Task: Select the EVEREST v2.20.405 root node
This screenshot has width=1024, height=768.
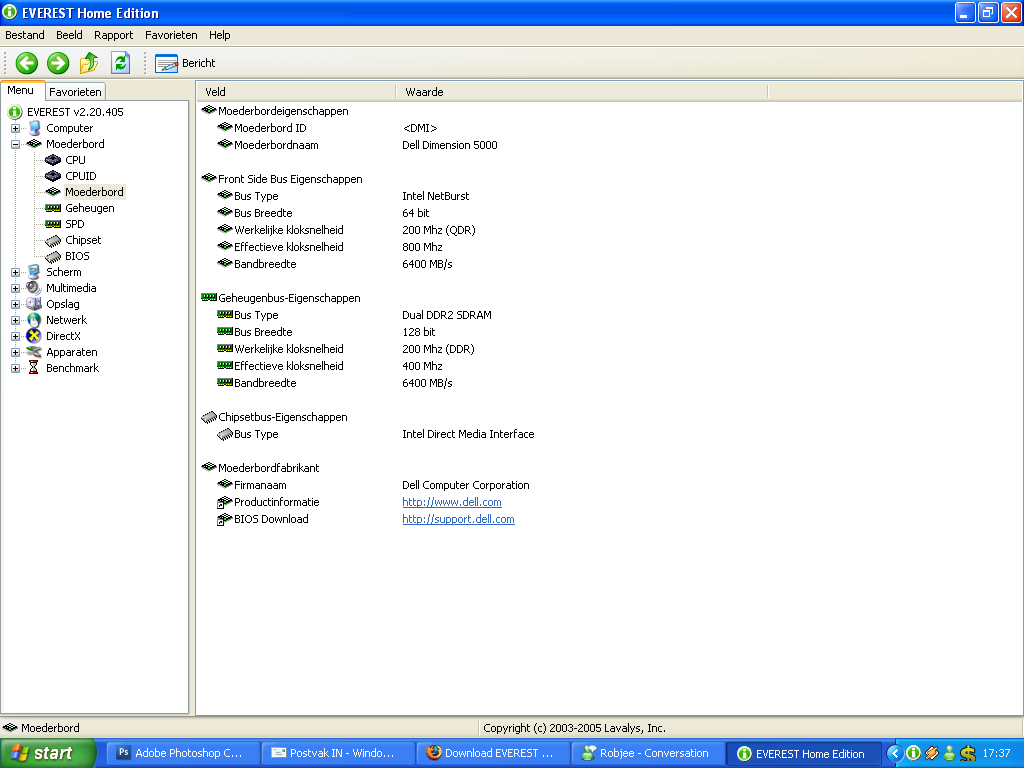Action: coord(75,112)
